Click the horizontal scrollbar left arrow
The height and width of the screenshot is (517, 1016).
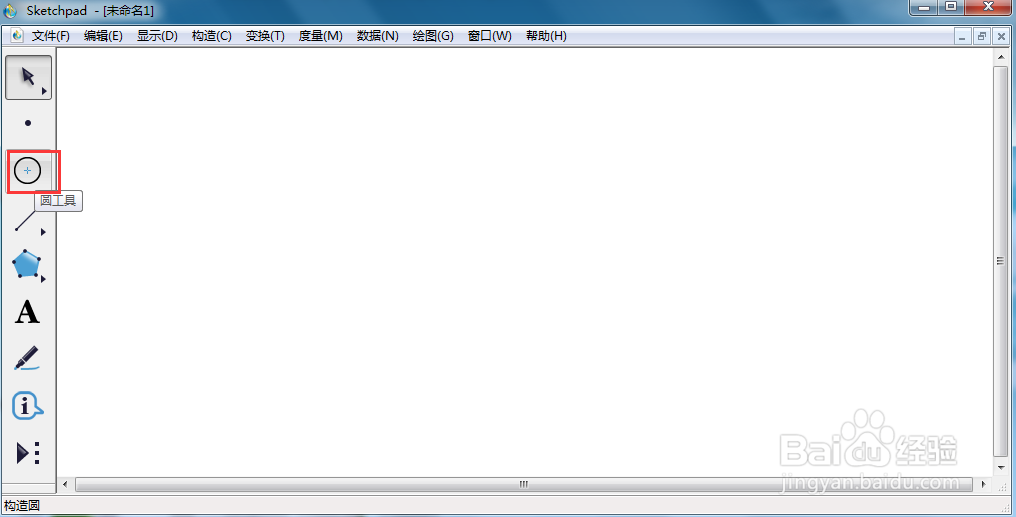pyautogui.click(x=65, y=484)
